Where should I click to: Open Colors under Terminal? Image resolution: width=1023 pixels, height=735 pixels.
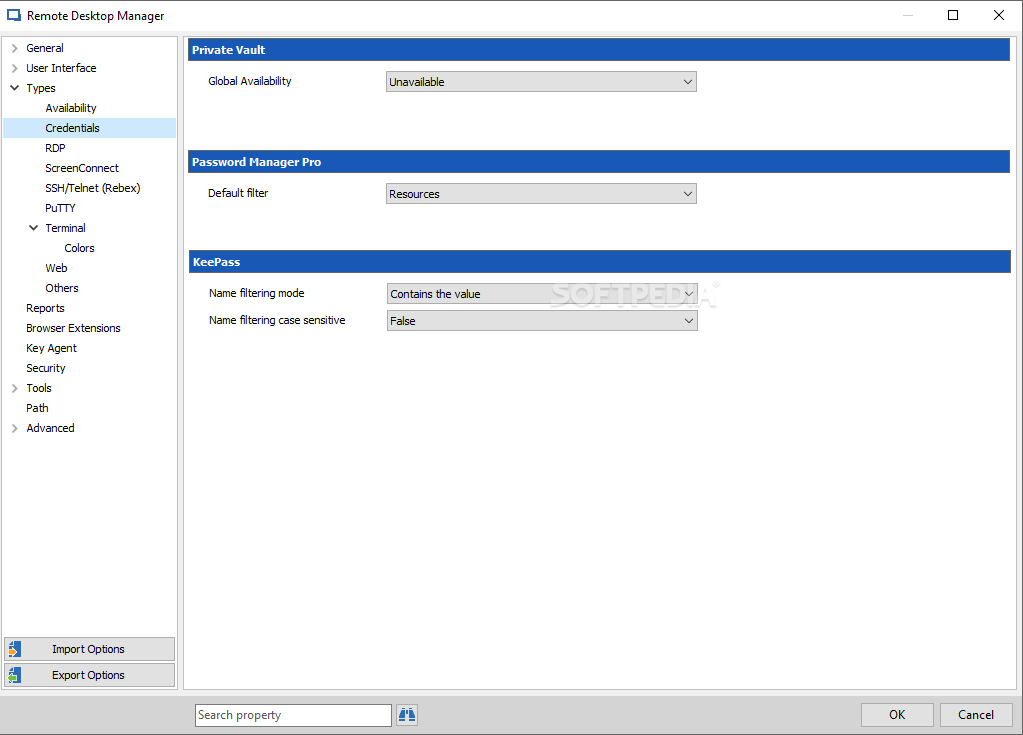tap(80, 248)
